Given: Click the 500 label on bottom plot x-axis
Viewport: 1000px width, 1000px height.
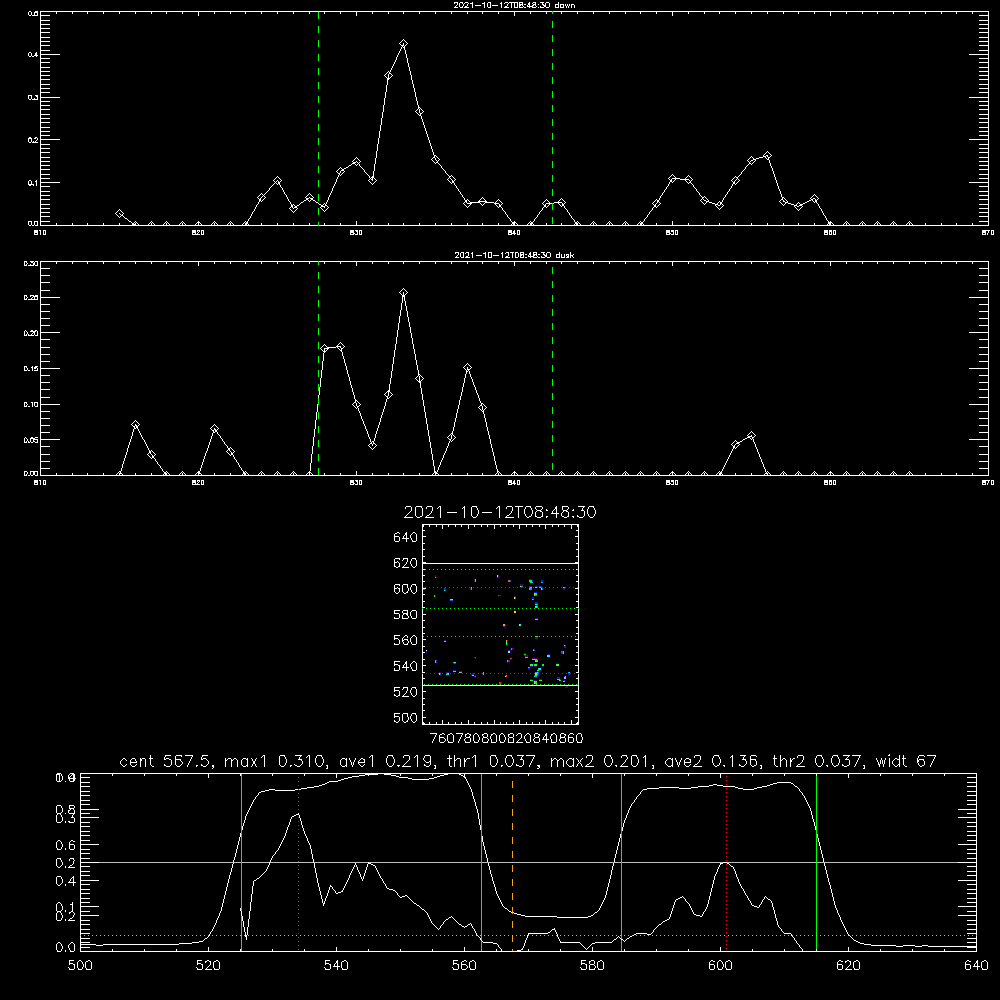Looking at the screenshot, I should pyautogui.click(x=80, y=966).
